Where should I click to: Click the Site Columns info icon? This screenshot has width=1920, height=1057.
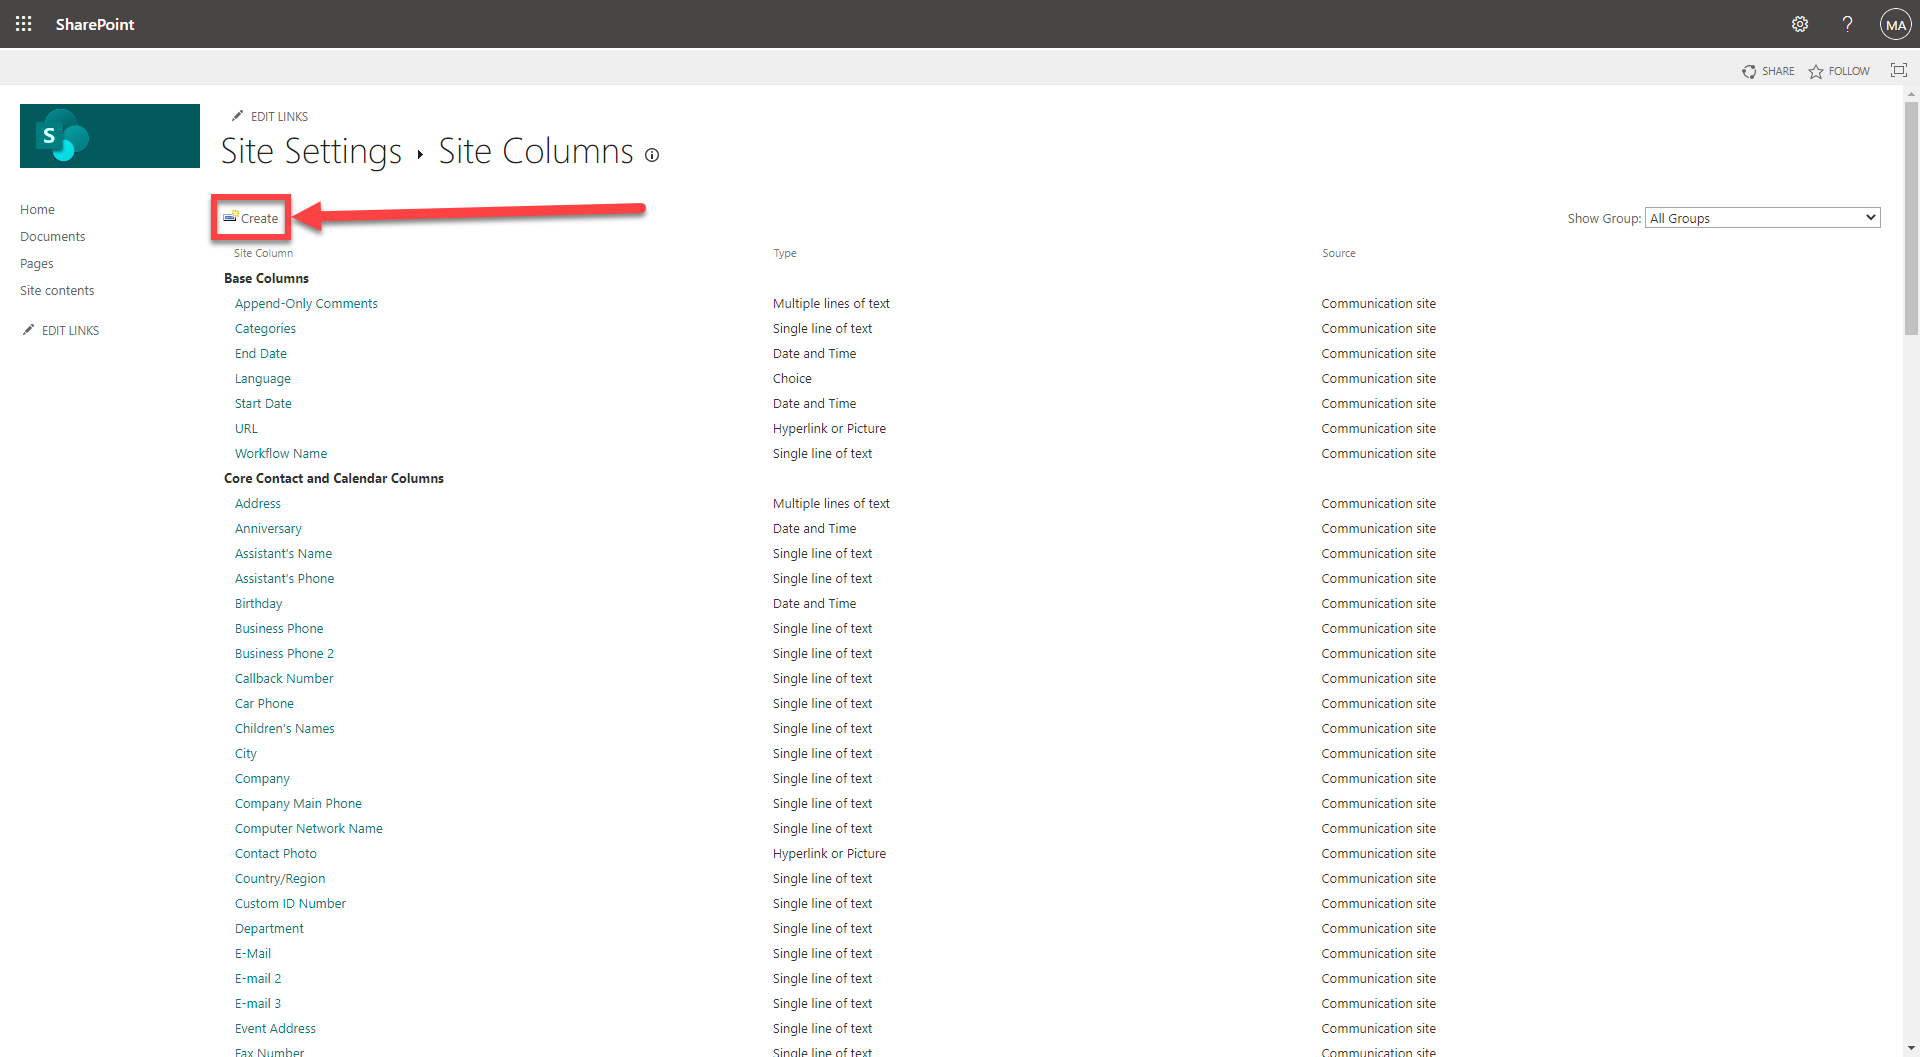(652, 155)
